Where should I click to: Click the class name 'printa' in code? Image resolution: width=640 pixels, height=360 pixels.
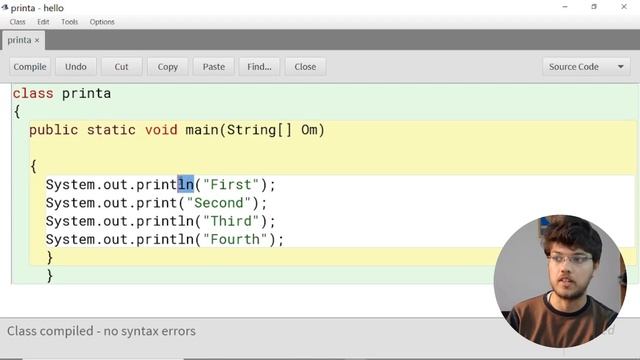pos(87,94)
